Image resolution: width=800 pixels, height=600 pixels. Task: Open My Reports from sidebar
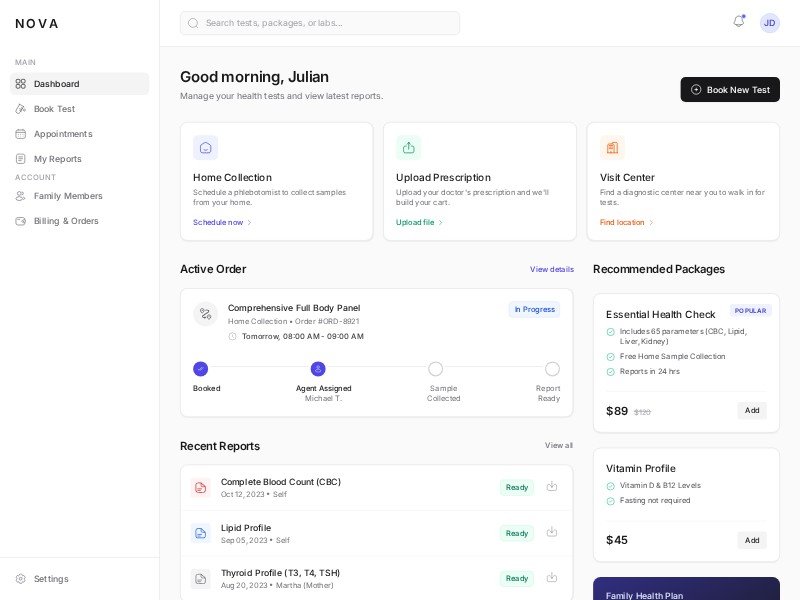pyautogui.click(x=57, y=159)
